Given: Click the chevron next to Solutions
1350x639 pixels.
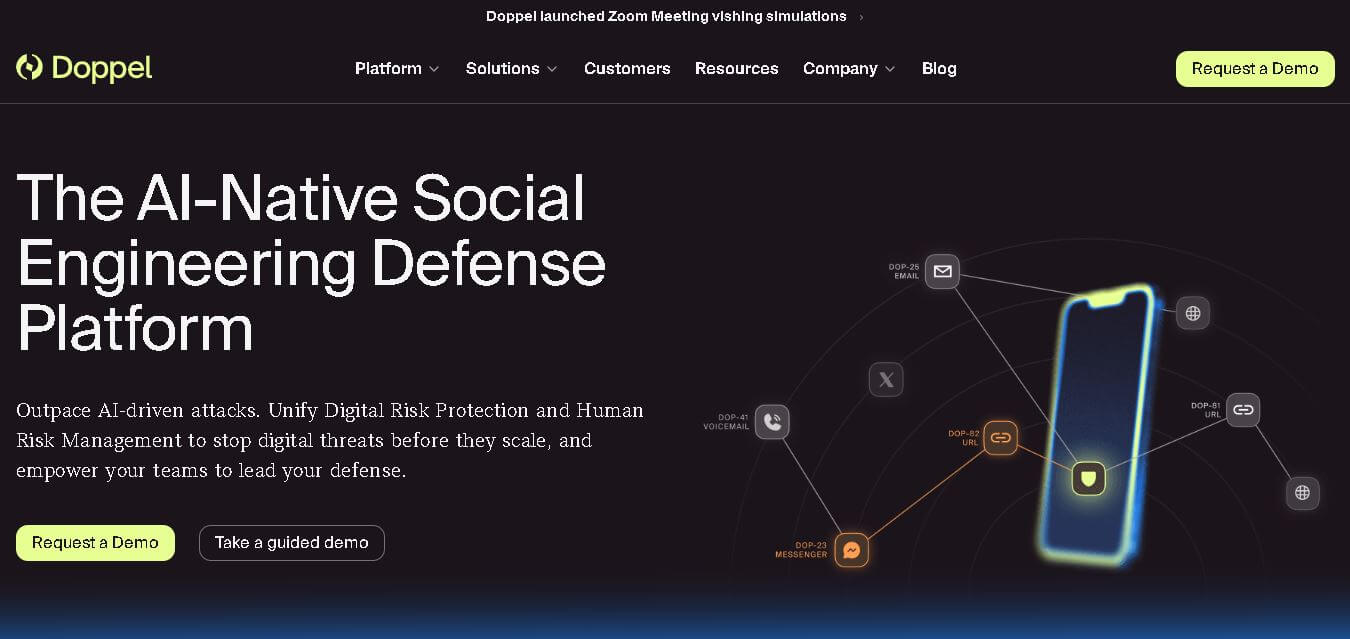Looking at the screenshot, I should [552, 69].
